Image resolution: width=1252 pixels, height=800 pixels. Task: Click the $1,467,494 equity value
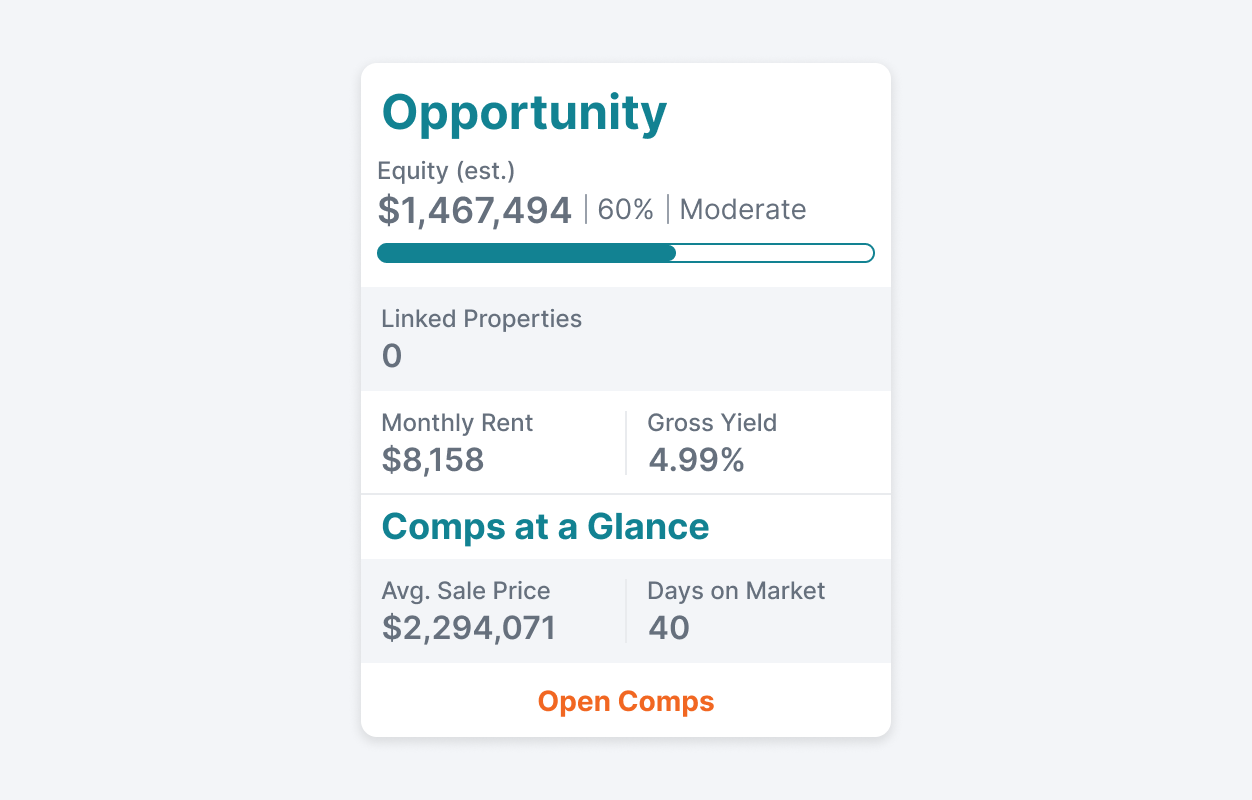click(475, 209)
